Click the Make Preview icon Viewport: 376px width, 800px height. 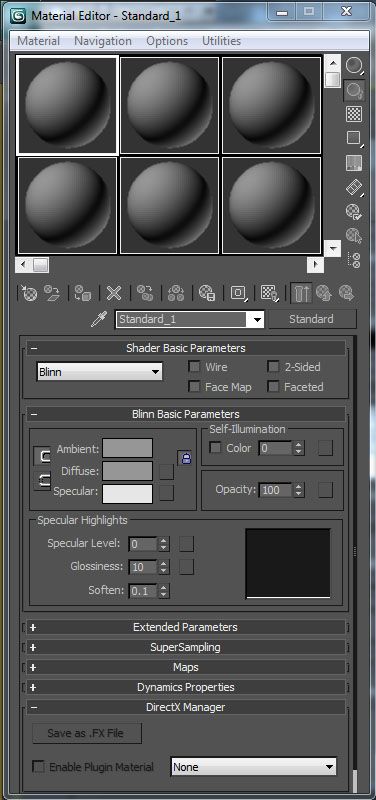(354, 187)
